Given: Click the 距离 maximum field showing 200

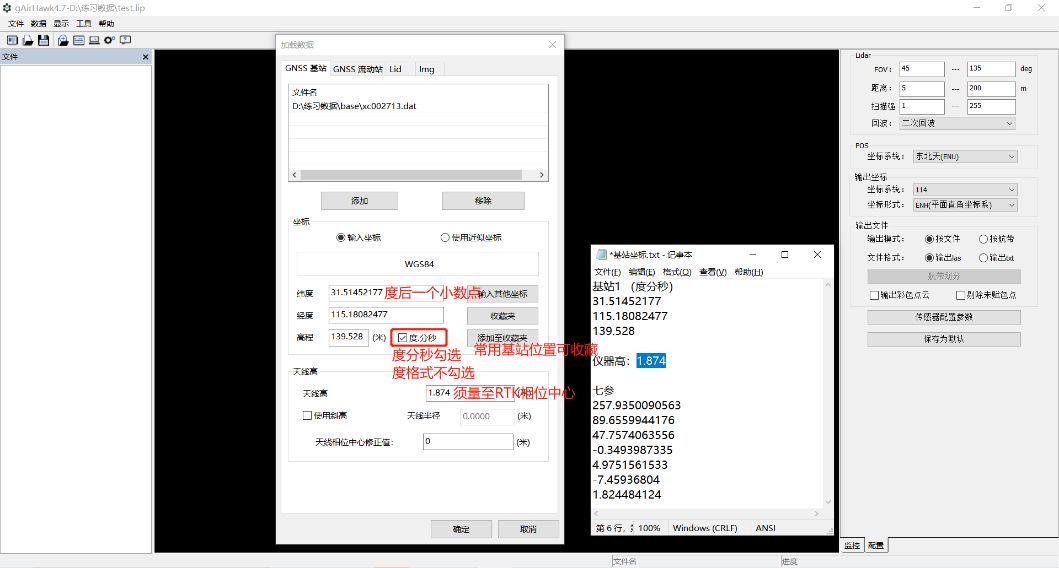Looking at the screenshot, I should [991, 88].
